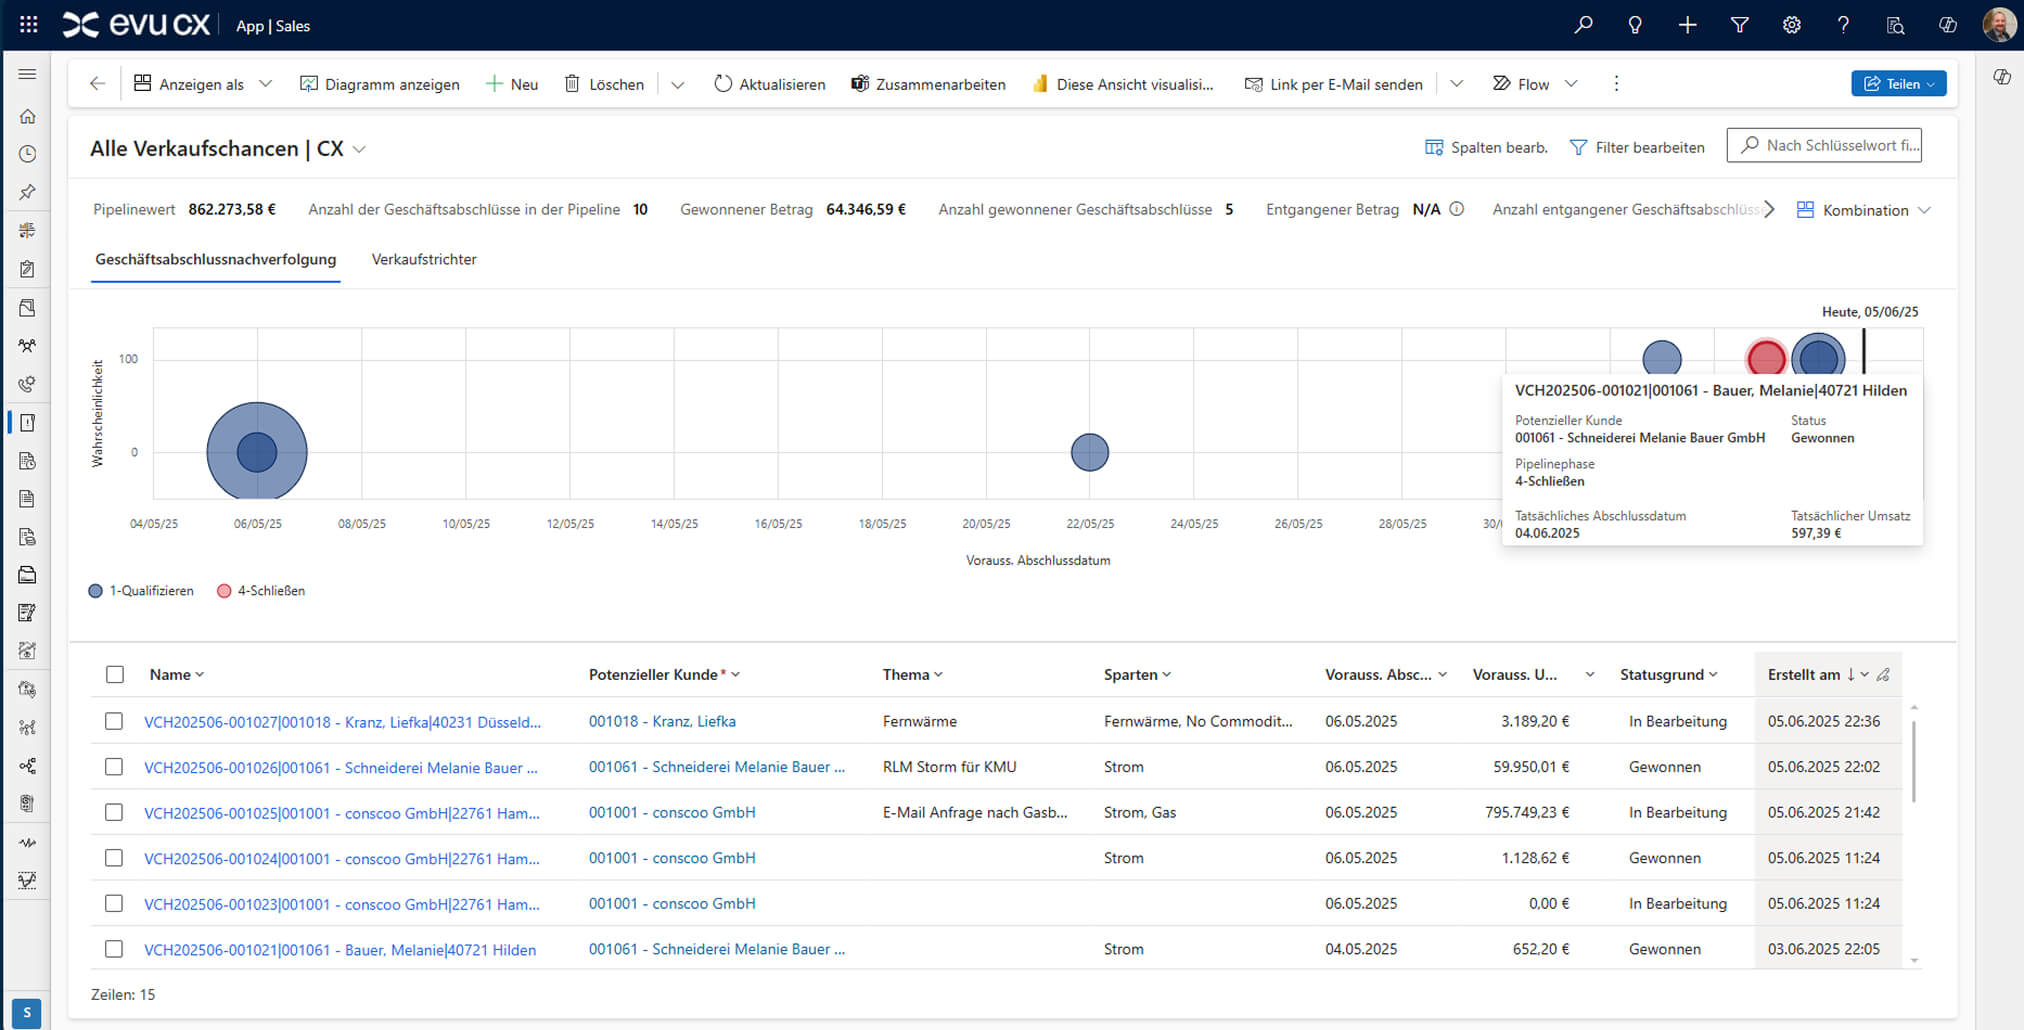The image size is (2024, 1030).
Task: Select checkbox for VCH202506-001024 row
Action: tap(114, 858)
